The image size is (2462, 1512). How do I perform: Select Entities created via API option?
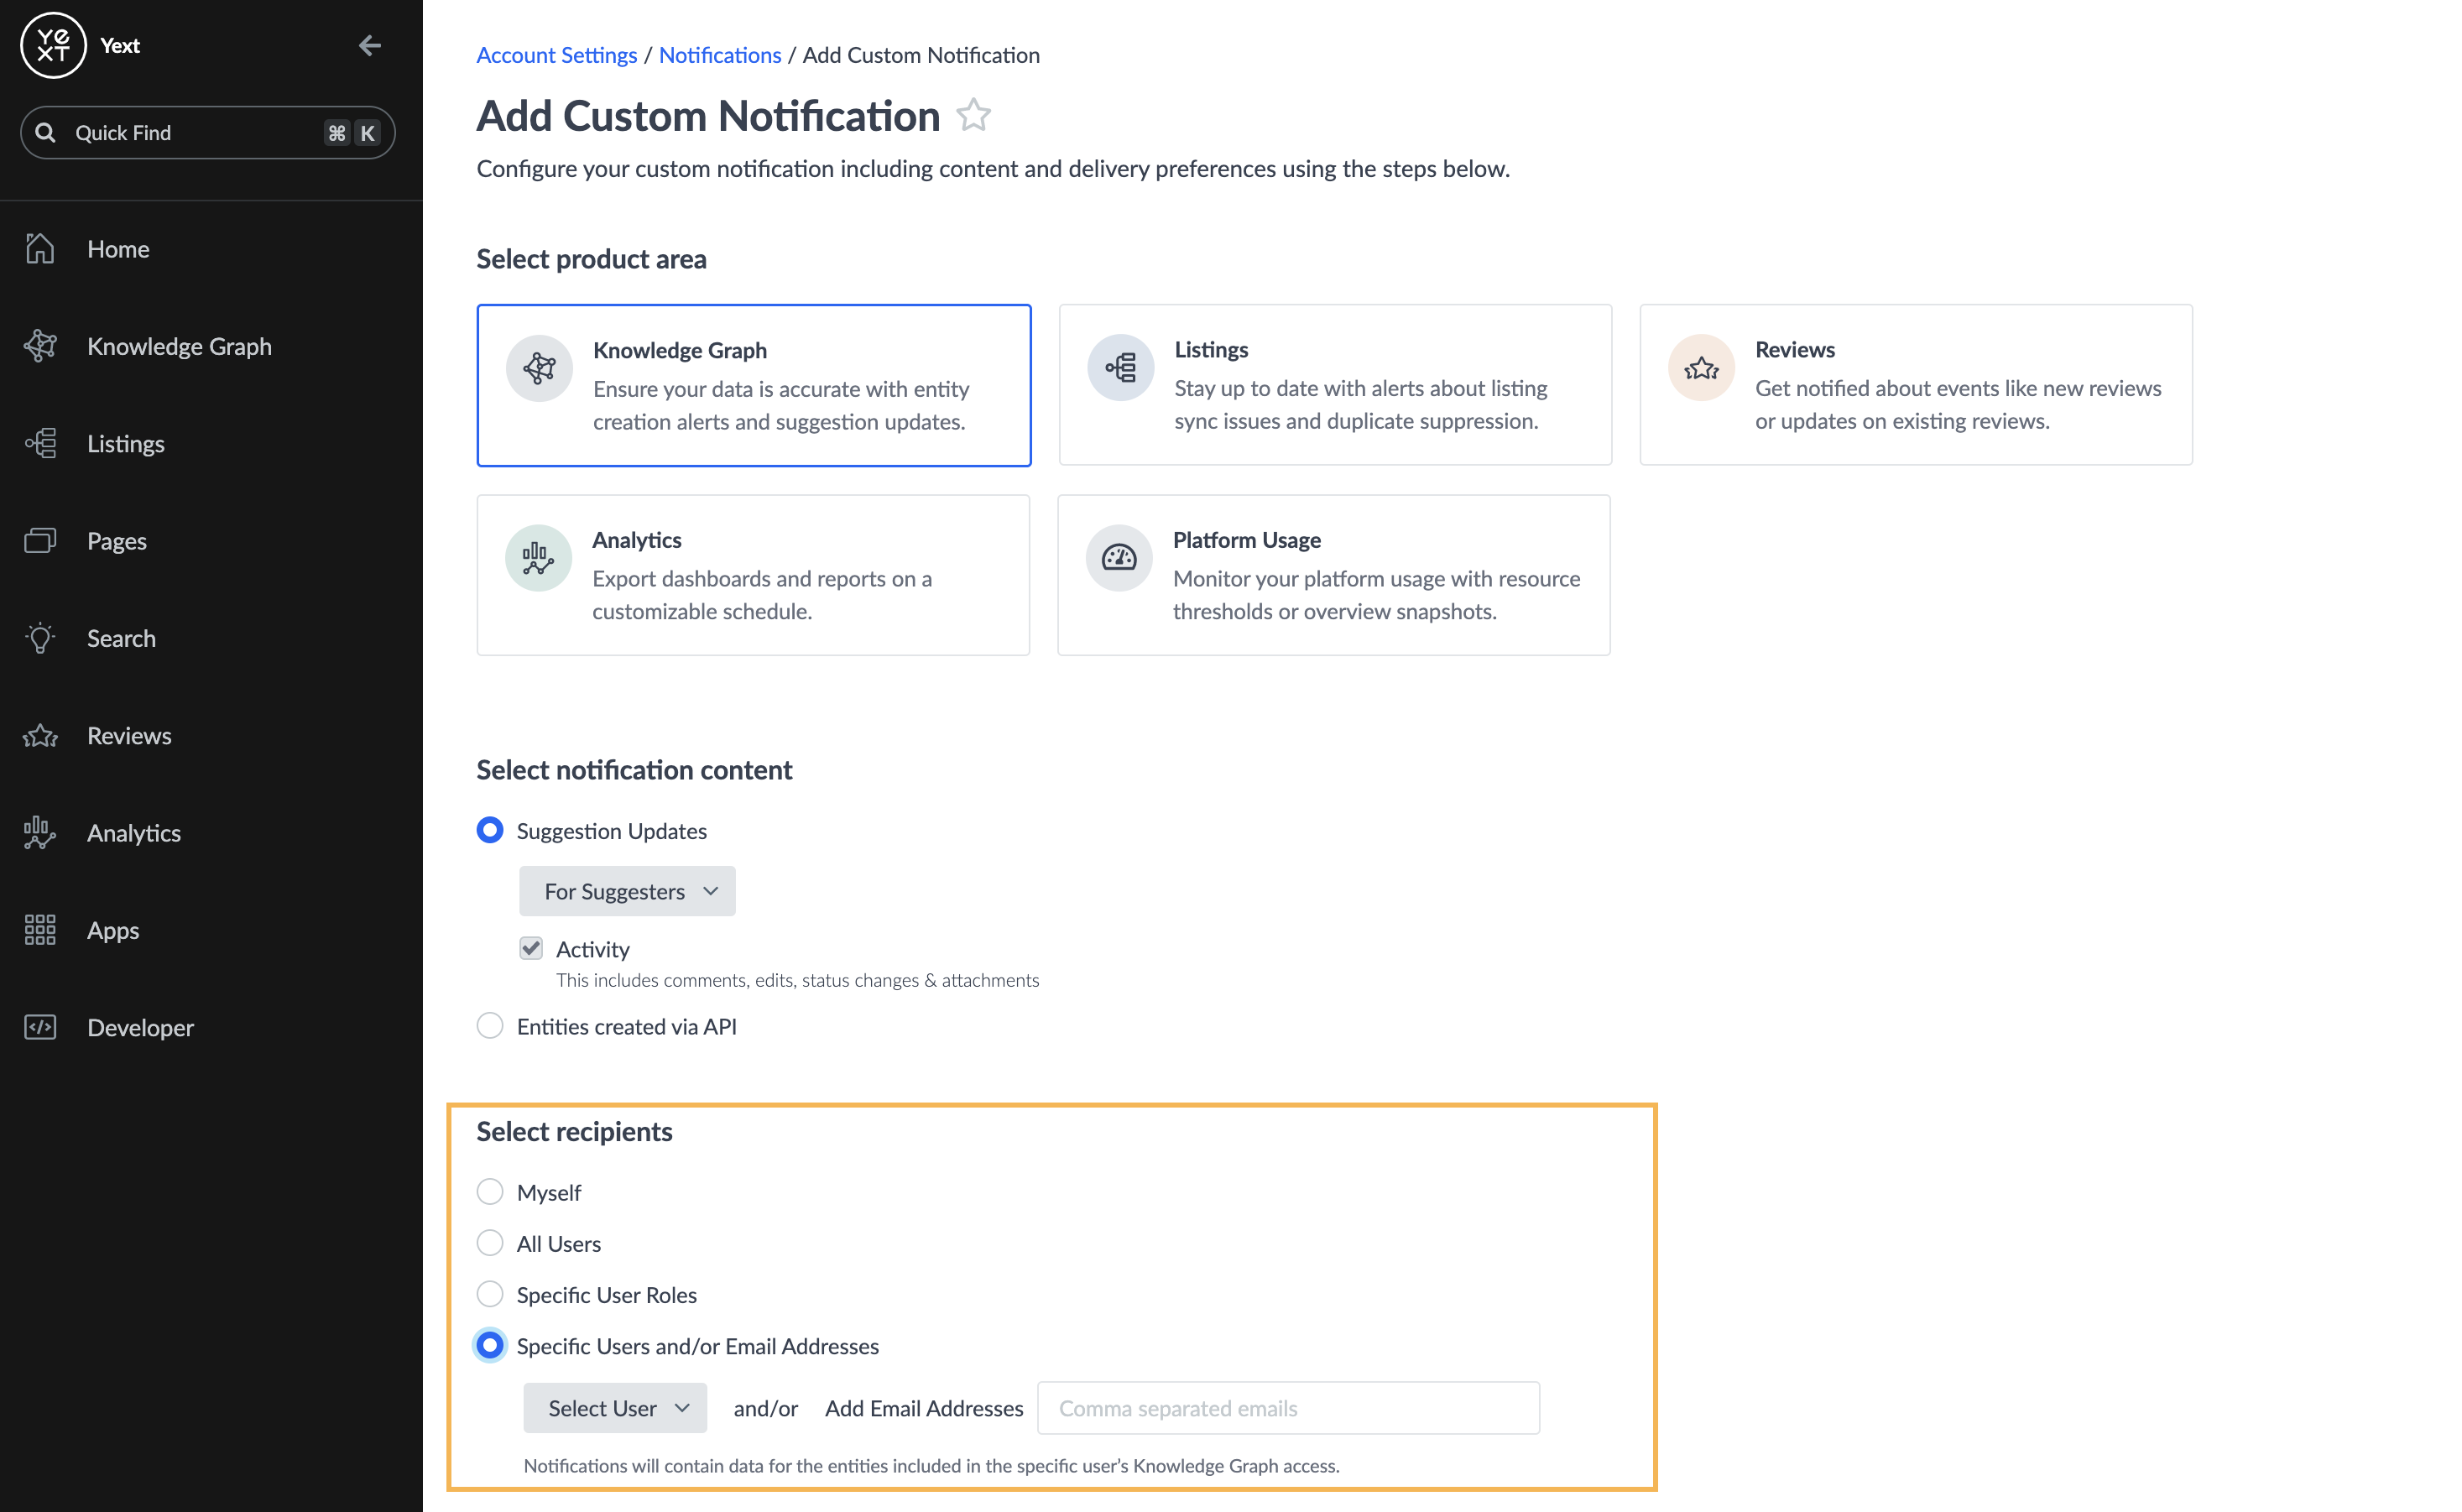pyautogui.click(x=490, y=1026)
